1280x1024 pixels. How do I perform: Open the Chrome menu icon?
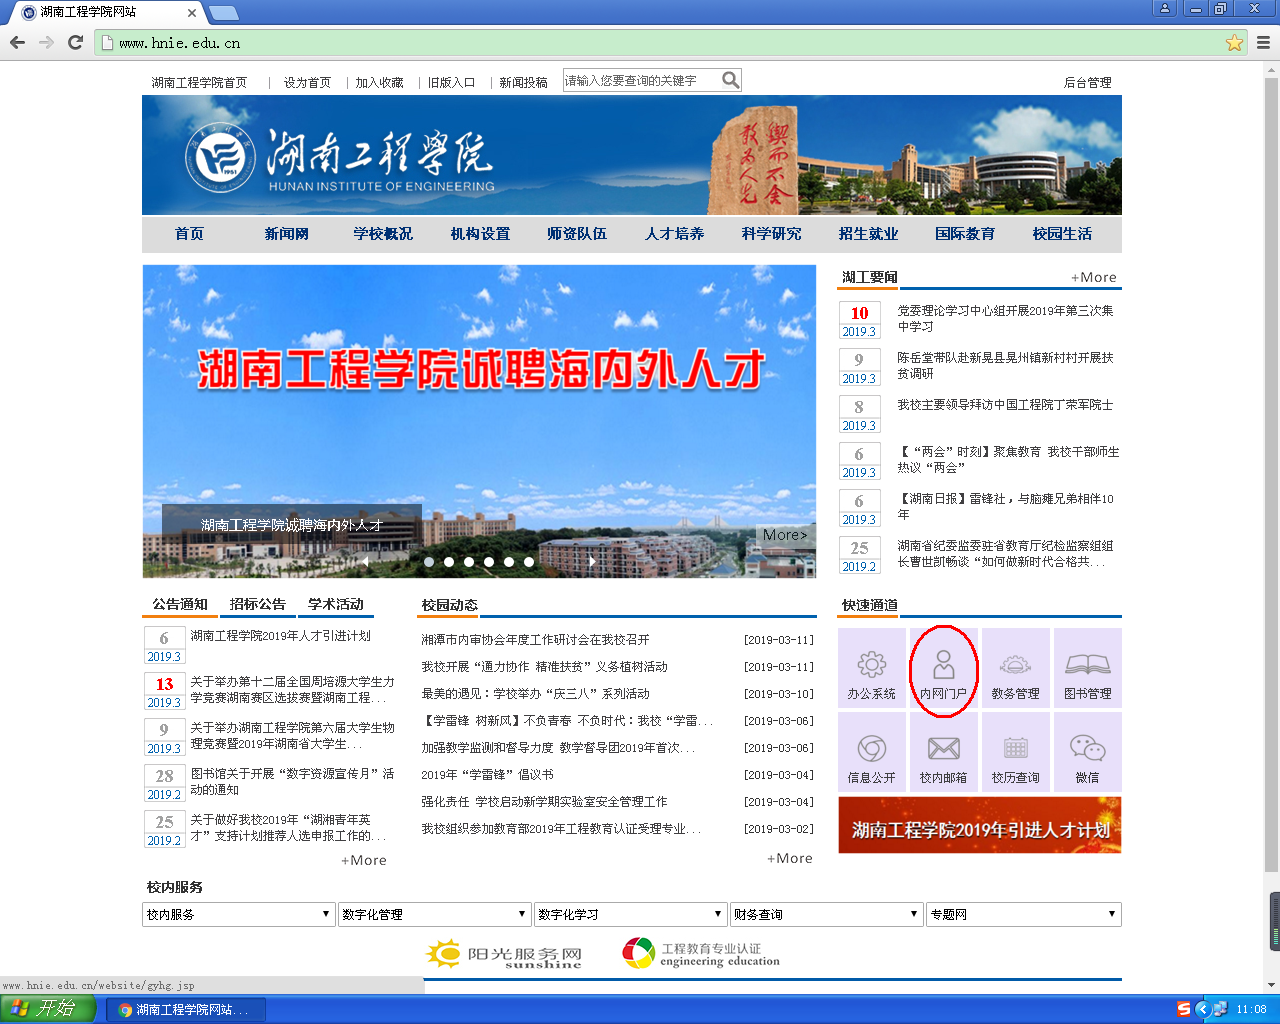(x=1263, y=42)
